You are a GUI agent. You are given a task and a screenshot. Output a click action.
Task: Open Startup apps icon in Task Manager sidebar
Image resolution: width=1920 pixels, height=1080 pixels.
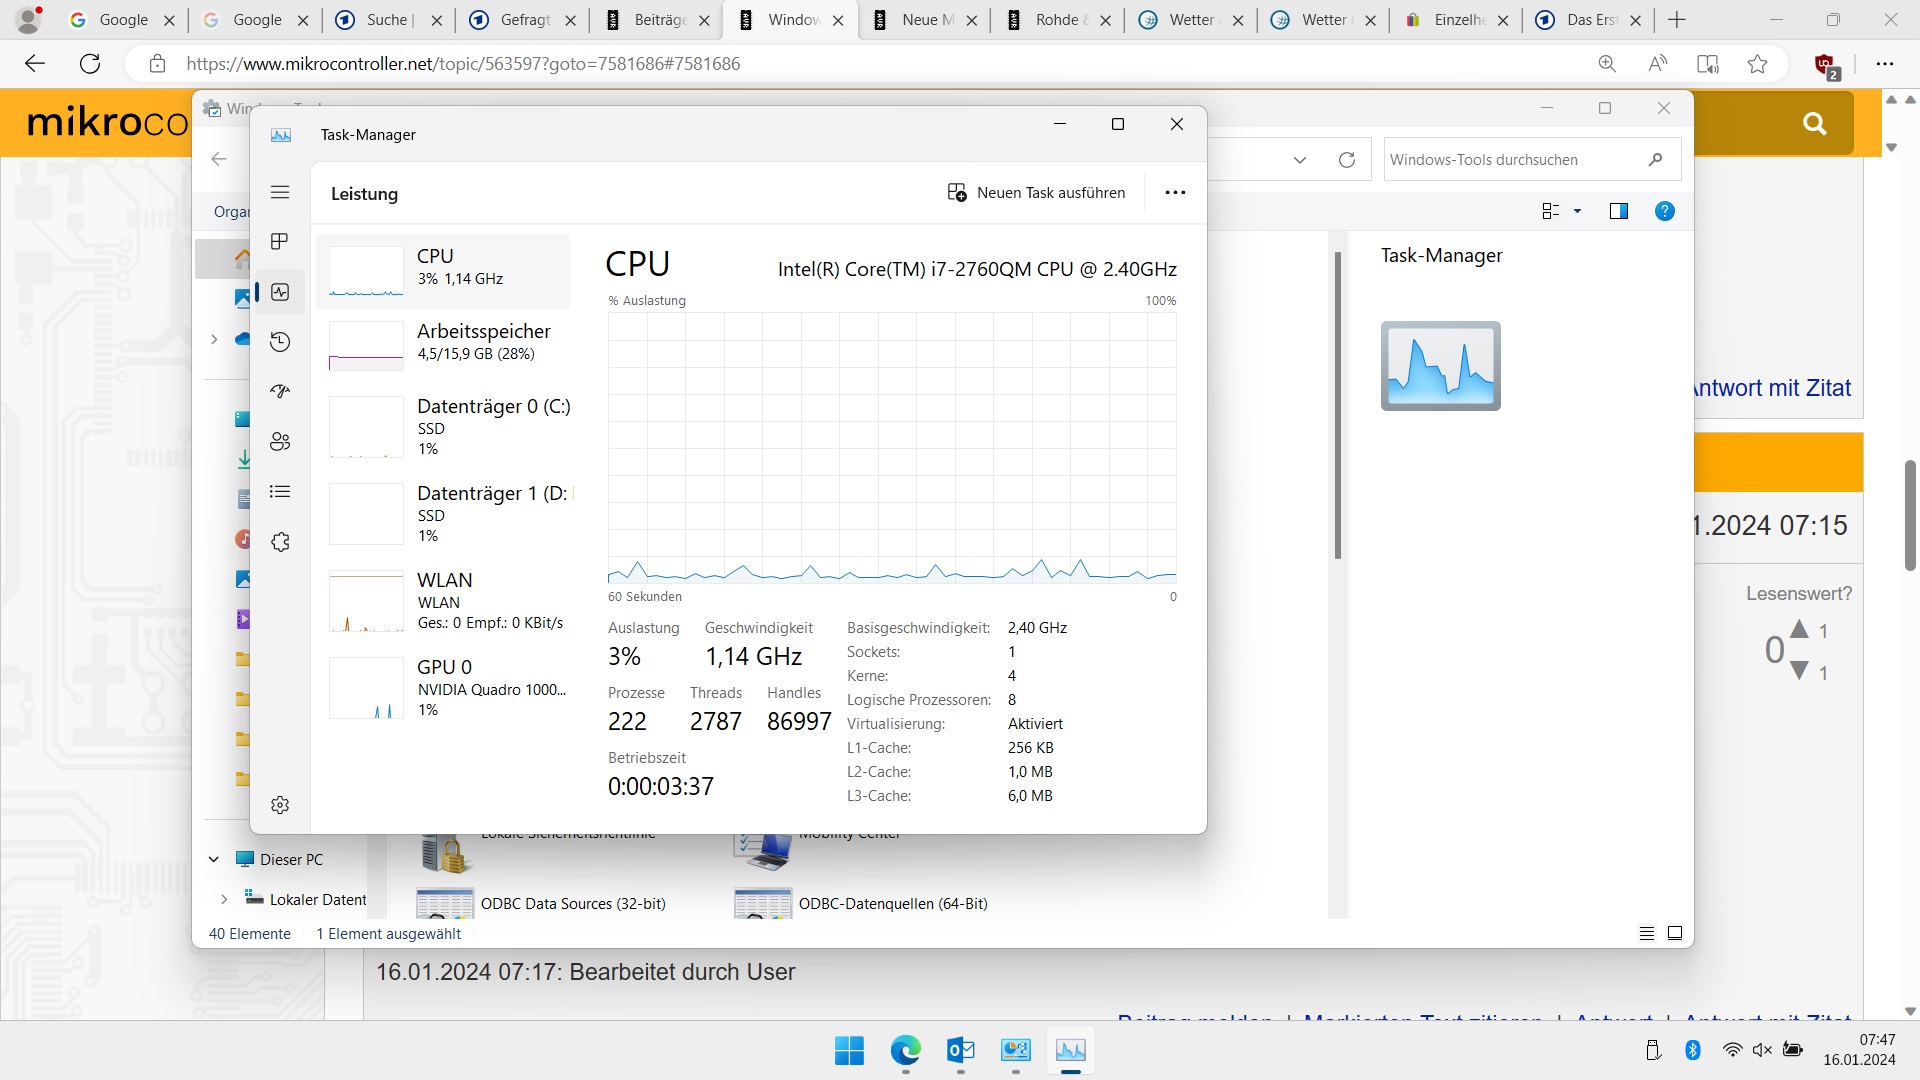pyautogui.click(x=280, y=392)
